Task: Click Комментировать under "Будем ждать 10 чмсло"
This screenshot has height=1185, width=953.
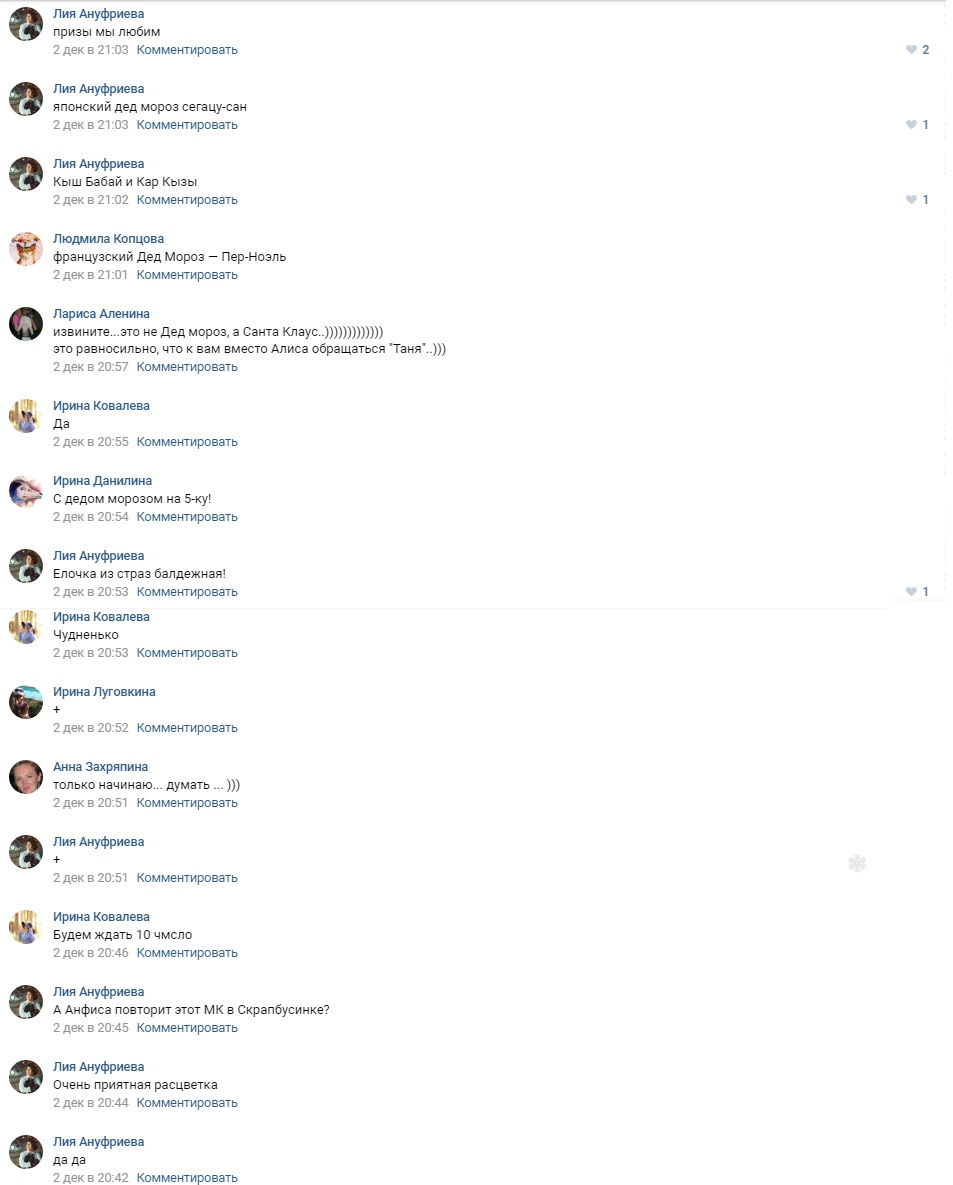Action: pos(187,953)
